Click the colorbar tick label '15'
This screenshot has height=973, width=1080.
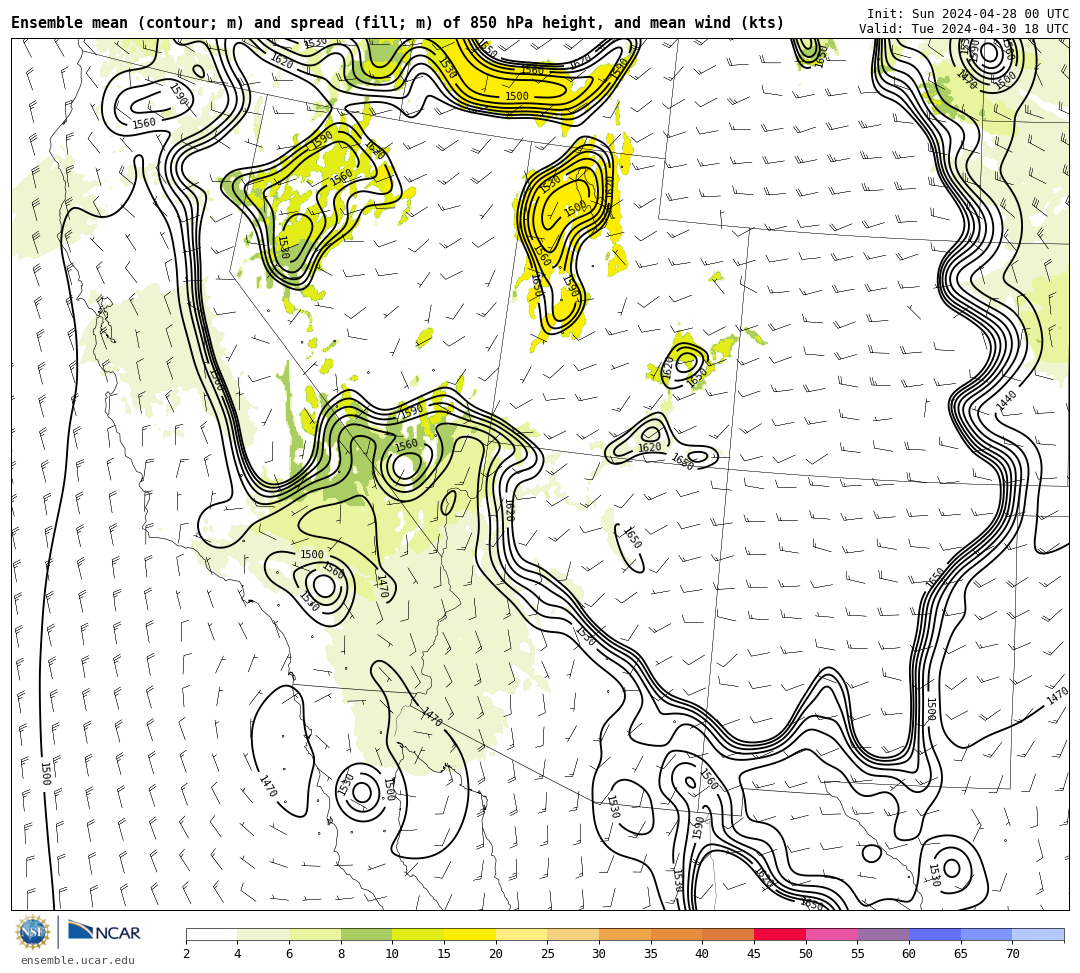tap(444, 954)
